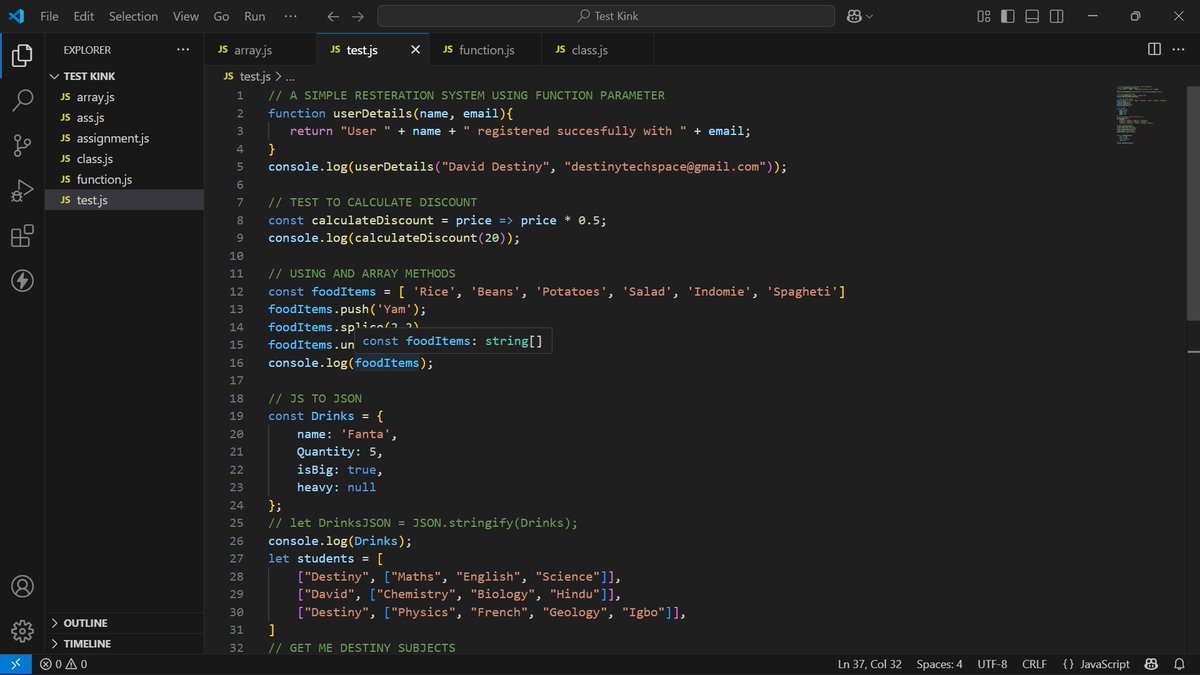Screen dimensions: 1200x675
Task: Click the VS Code logo icon
Action: 16,16
